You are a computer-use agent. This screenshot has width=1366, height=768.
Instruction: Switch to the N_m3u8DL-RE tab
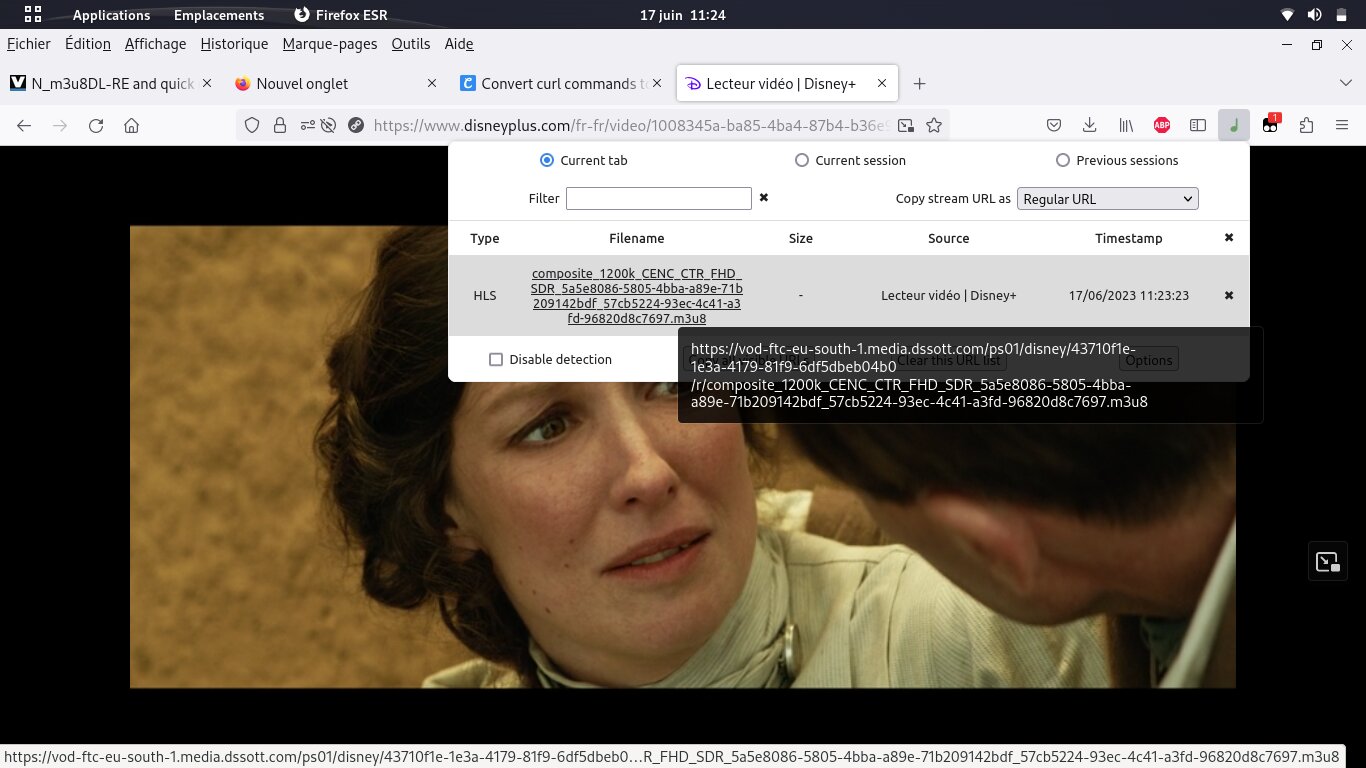[111, 83]
